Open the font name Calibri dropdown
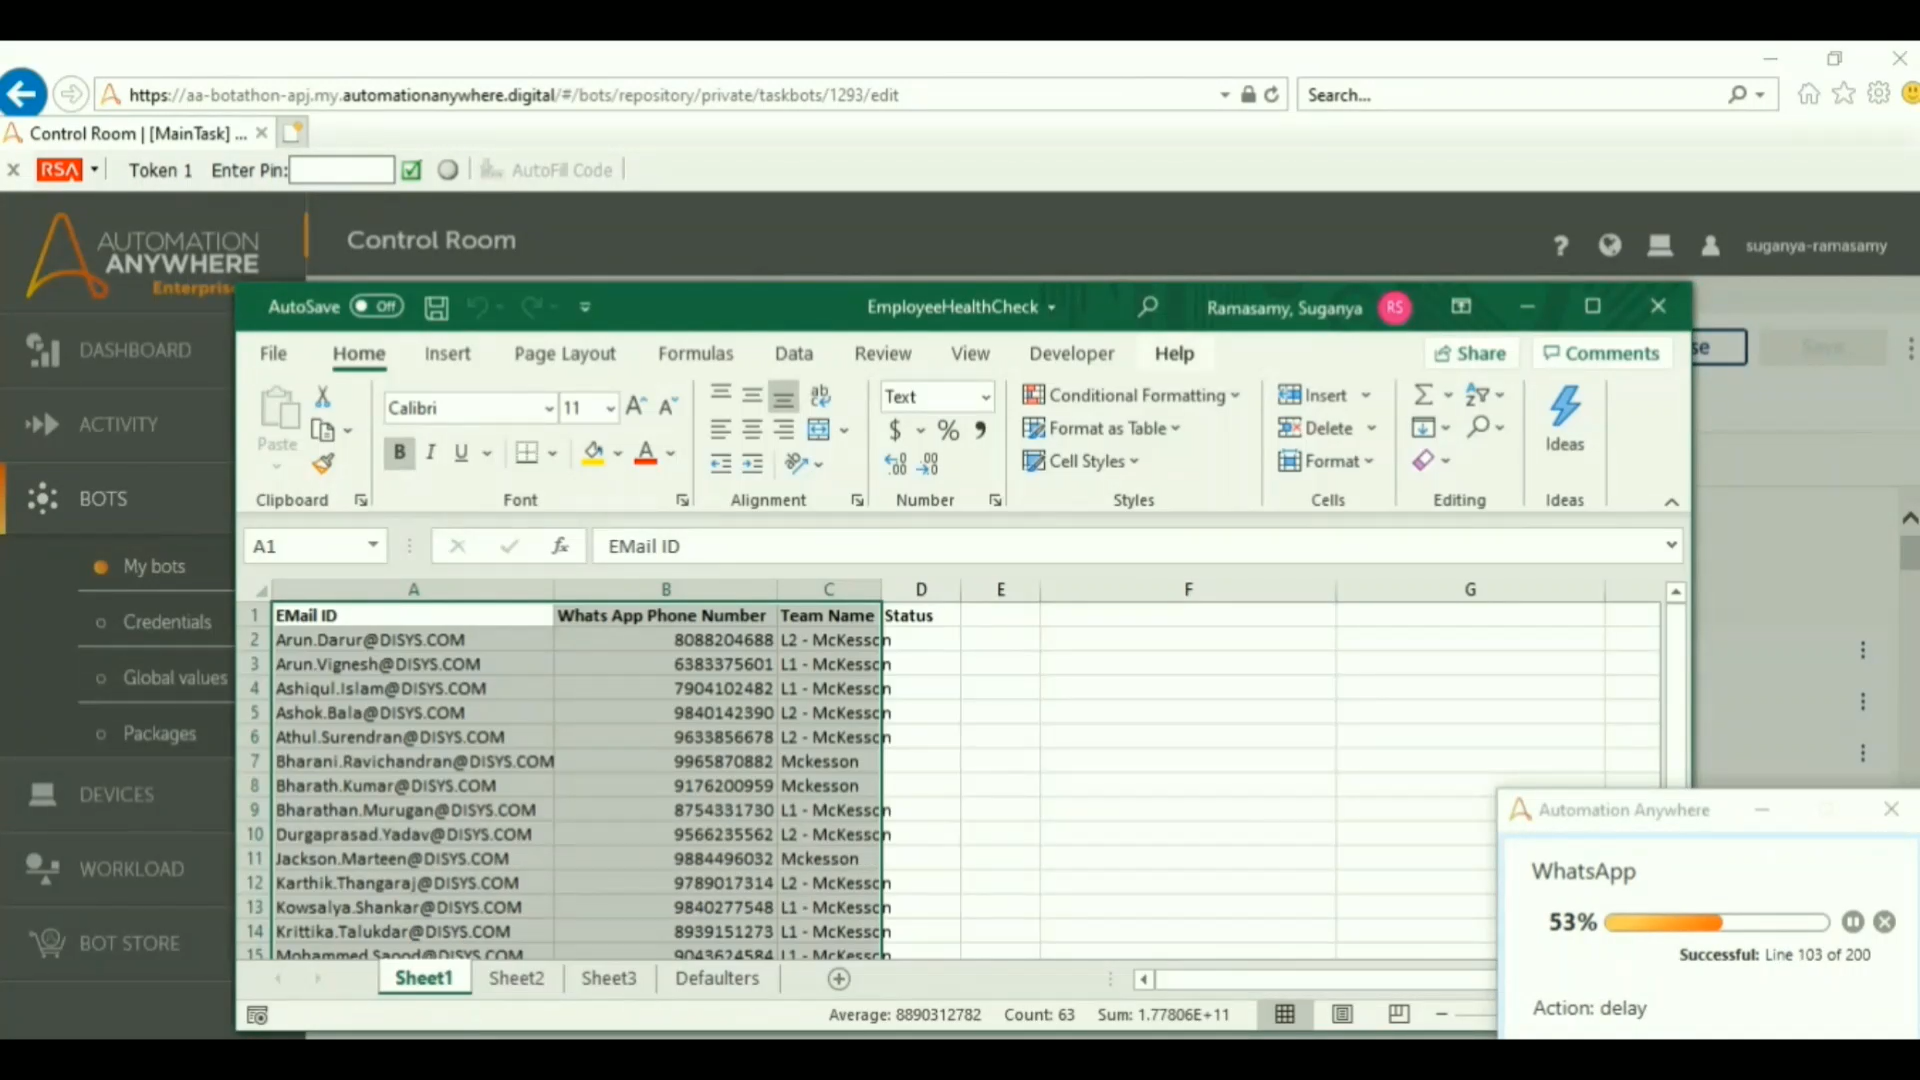Screen dimensions: 1920x1080 tap(549, 408)
